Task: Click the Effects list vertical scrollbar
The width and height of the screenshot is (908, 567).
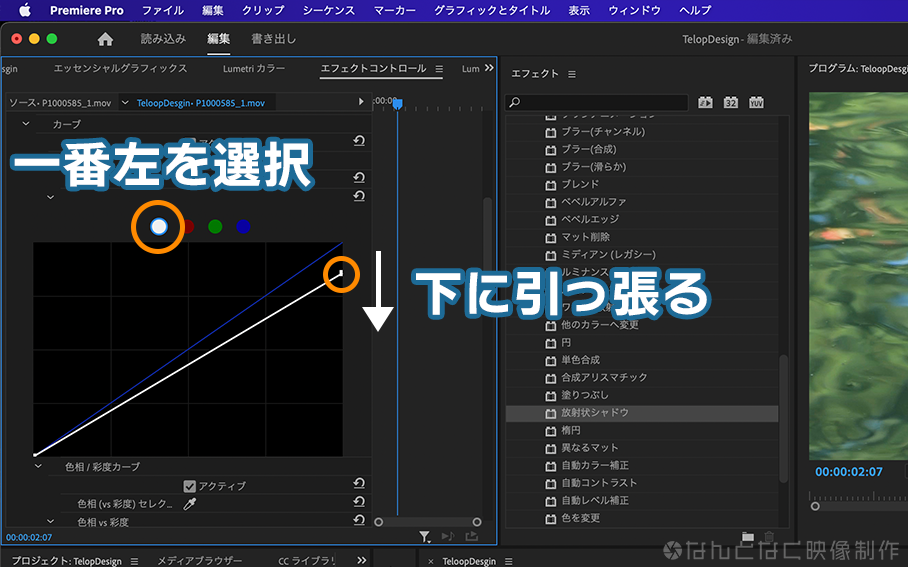Action: [783, 418]
